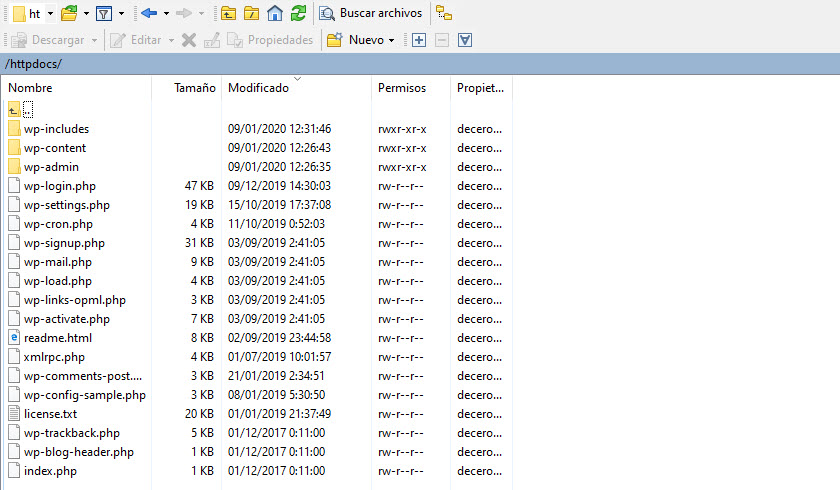840x490 pixels.
Task: Select license.txt file
Action: [50, 414]
